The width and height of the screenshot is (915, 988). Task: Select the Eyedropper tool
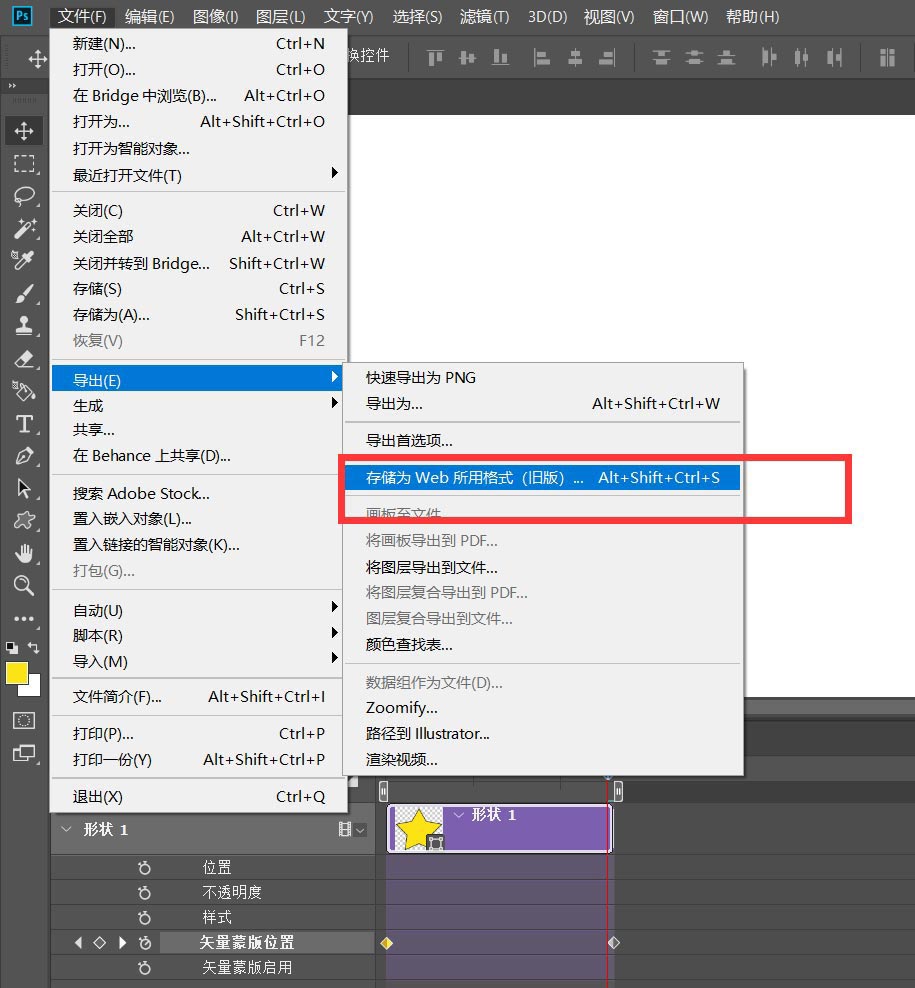24,260
